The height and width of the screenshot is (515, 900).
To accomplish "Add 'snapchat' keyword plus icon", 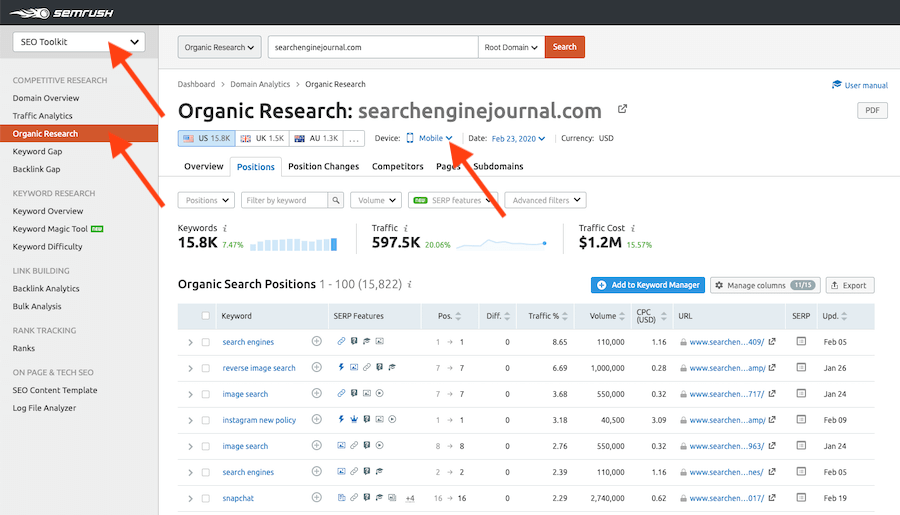I will [316, 497].
